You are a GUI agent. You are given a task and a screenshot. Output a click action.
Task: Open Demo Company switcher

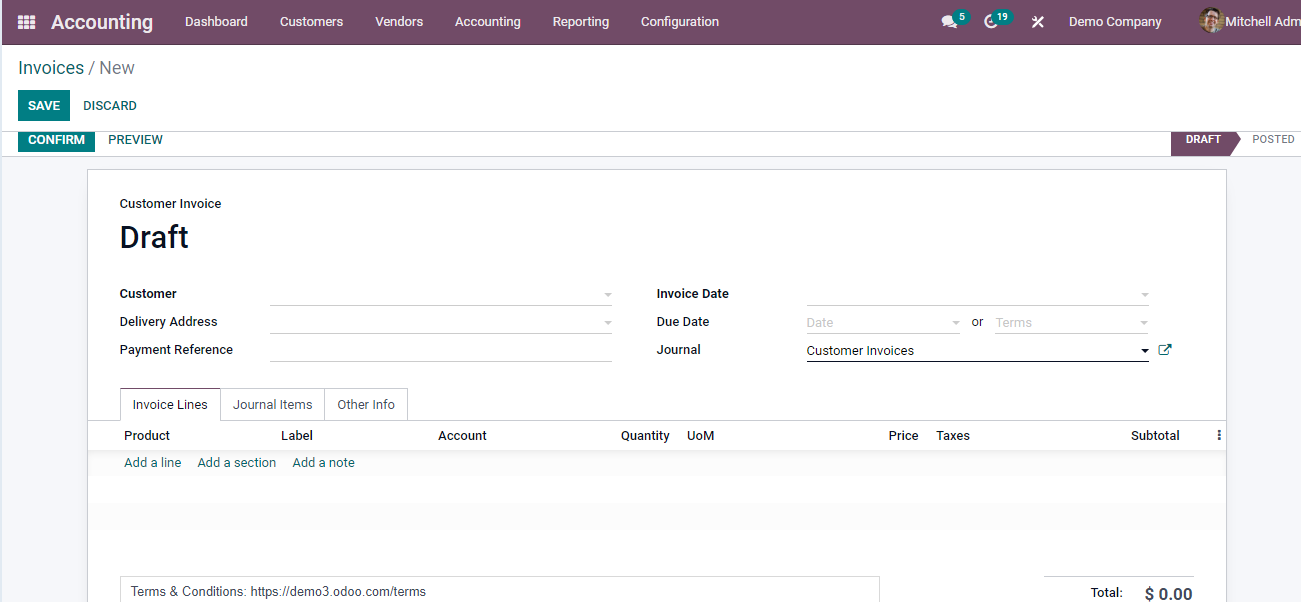pos(1115,22)
